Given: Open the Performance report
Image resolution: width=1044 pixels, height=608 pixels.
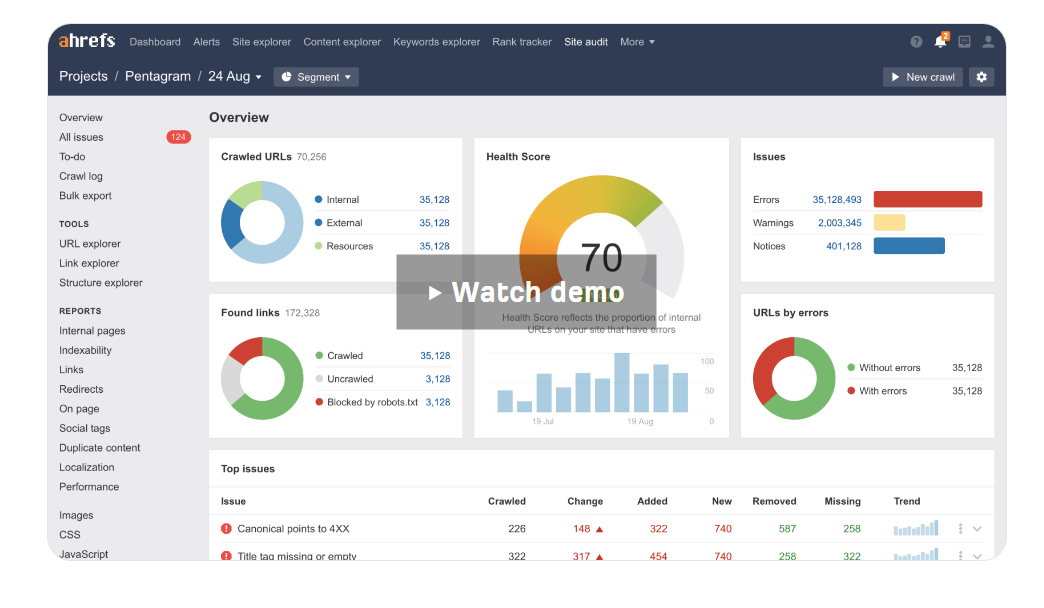Looking at the screenshot, I should (89, 487).
